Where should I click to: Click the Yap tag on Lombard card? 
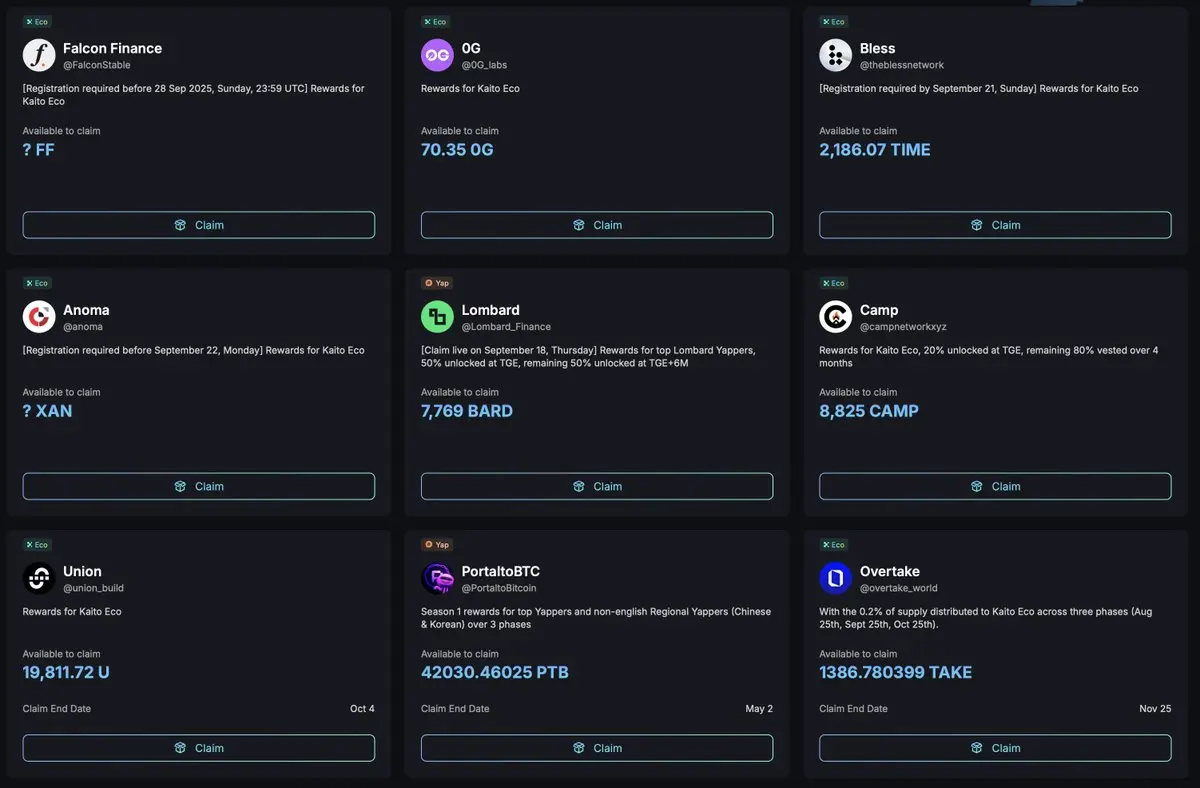(x=437, y=283)
